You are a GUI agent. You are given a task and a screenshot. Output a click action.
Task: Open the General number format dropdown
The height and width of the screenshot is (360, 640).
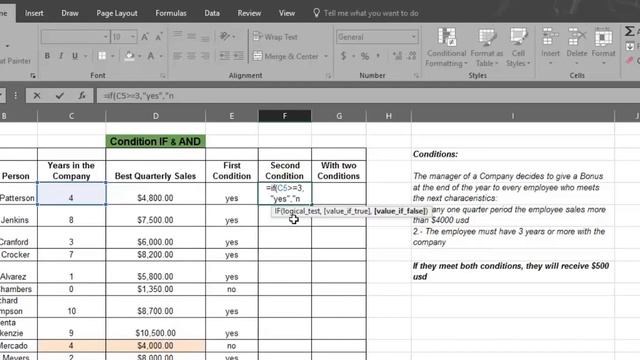(x=377, y=37)
